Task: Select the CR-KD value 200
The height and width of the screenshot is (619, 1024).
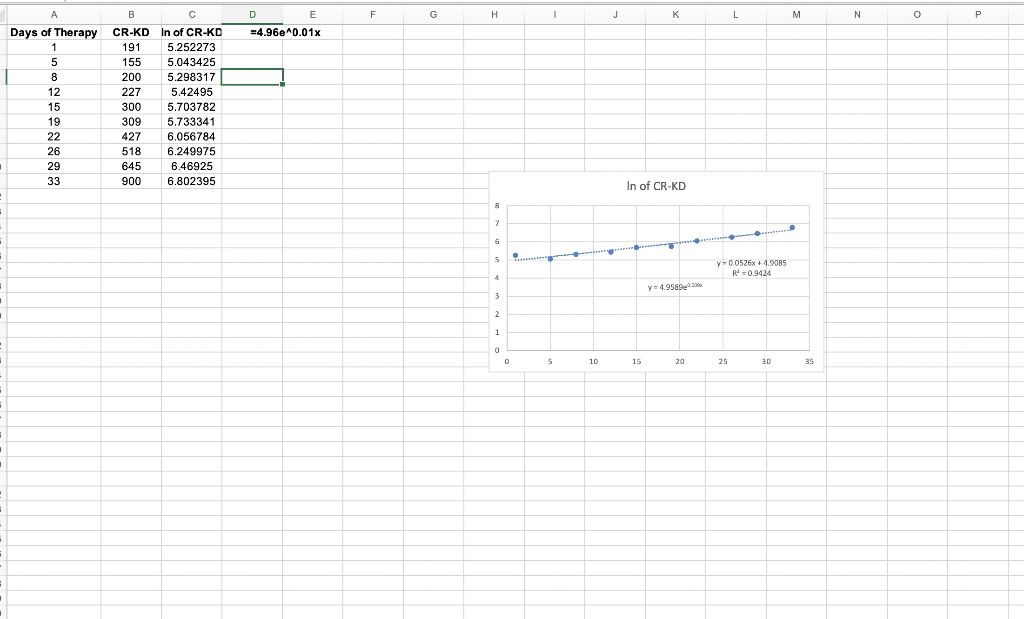Action: point(131,77)
